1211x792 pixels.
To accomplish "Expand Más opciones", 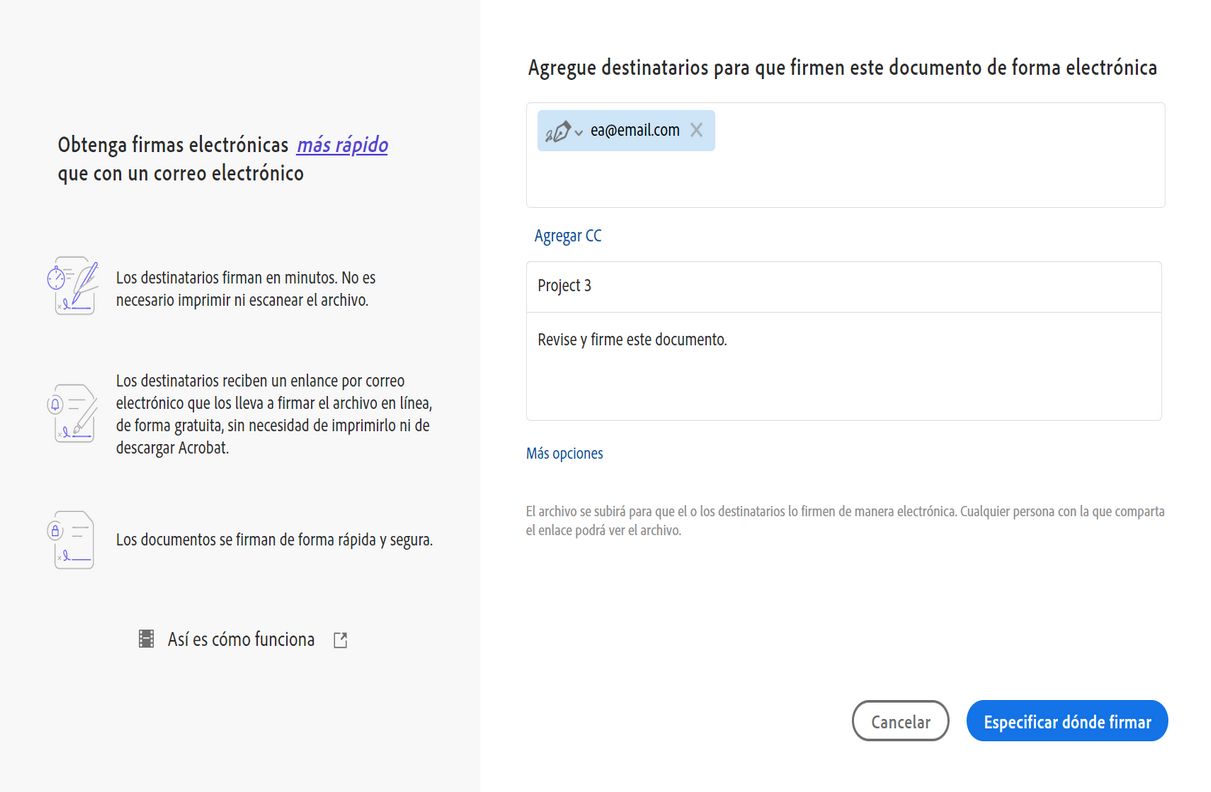I will pyautogui.click(x=564, y=454).
